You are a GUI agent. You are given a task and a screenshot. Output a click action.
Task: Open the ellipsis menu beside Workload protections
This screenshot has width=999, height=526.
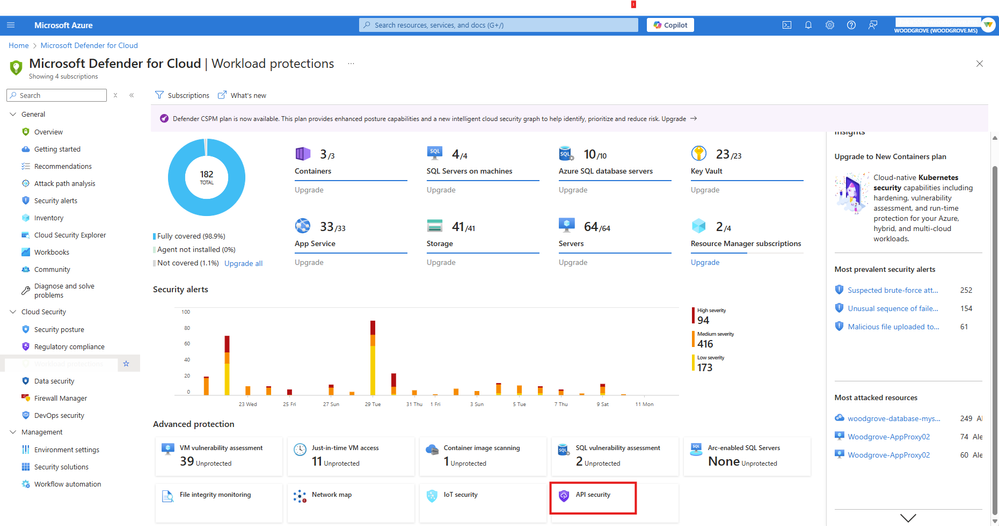coord(350,64)
